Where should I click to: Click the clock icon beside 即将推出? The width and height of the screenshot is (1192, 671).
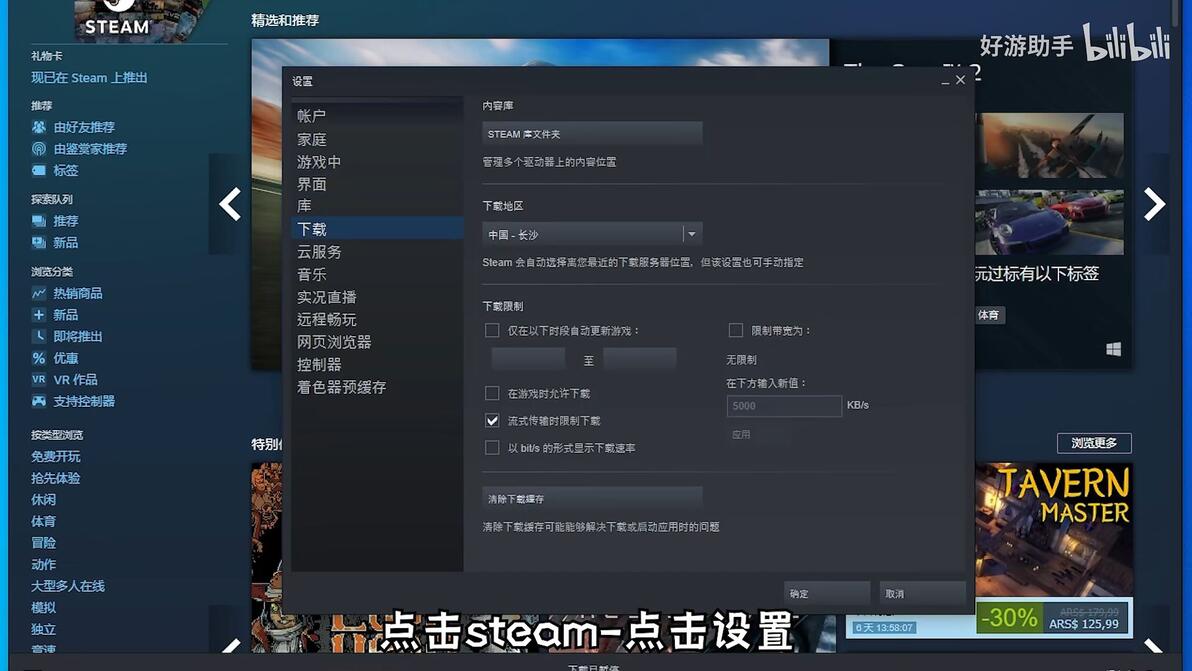pos(39,336)
